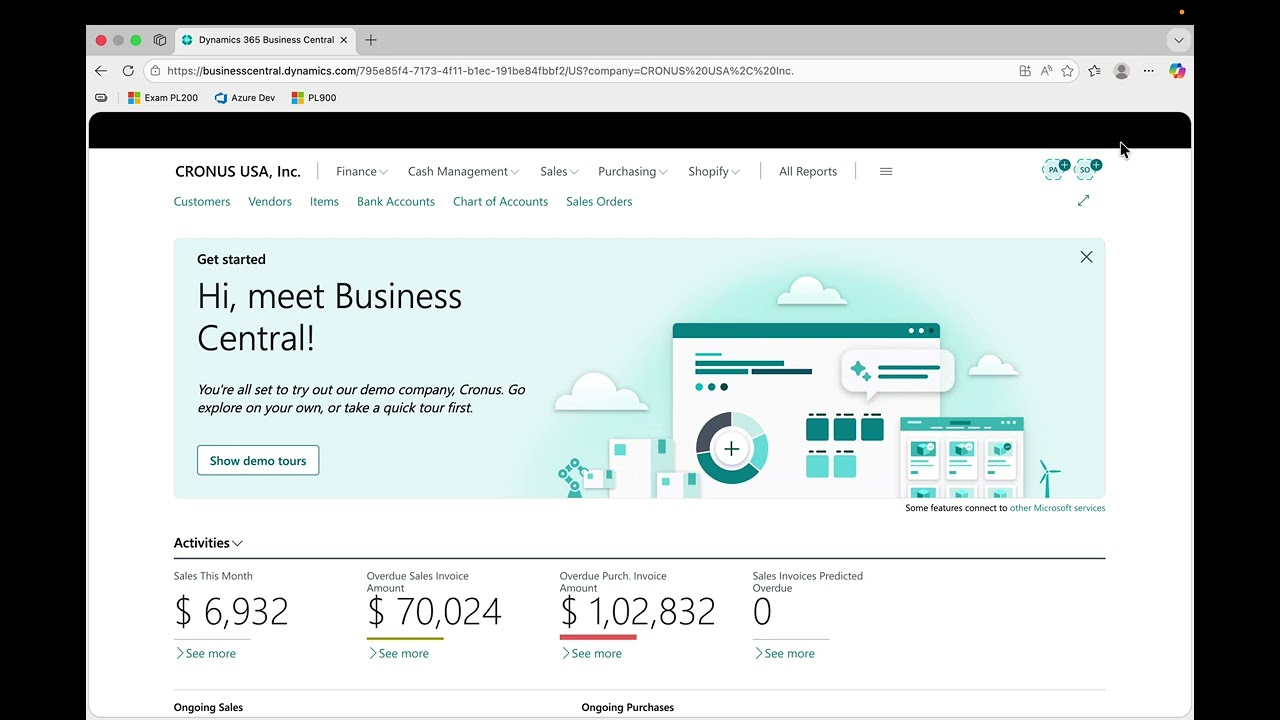
Task: Go back with the browser back arrow
Action: click(101, 71)
